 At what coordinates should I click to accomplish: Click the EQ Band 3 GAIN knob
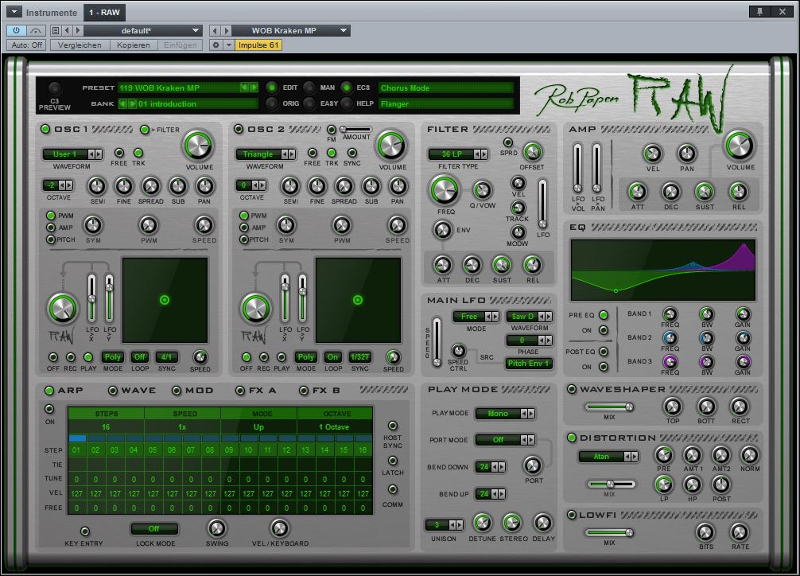pos(742,362)
